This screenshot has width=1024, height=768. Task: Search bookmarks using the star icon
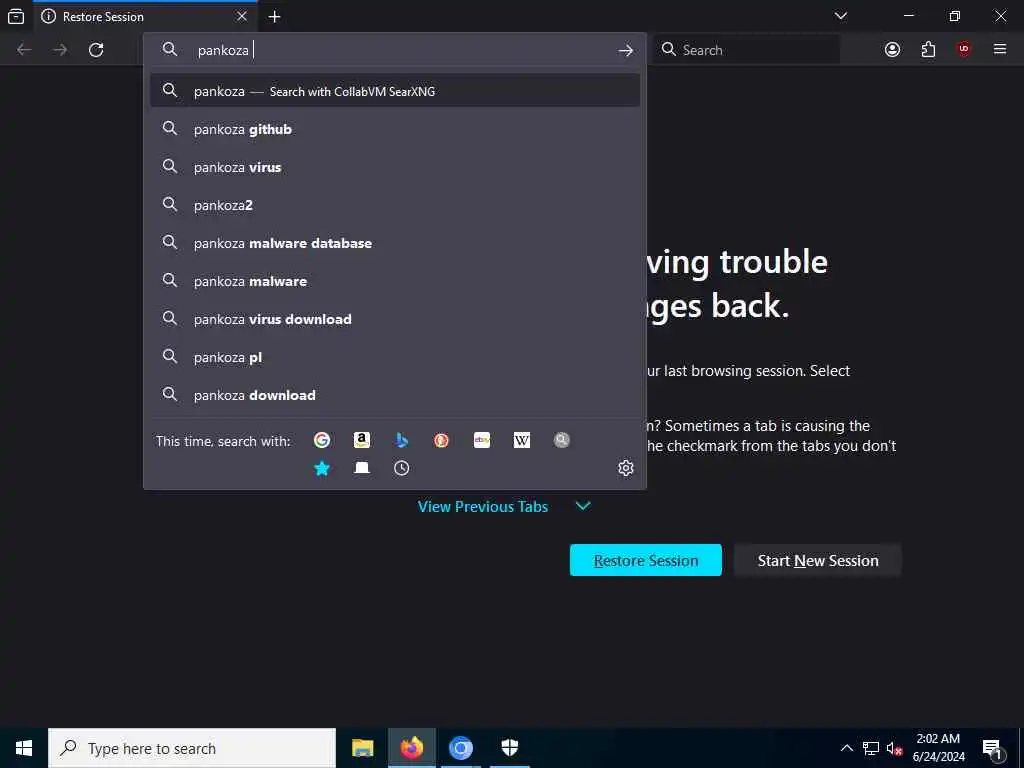[321, 468]
